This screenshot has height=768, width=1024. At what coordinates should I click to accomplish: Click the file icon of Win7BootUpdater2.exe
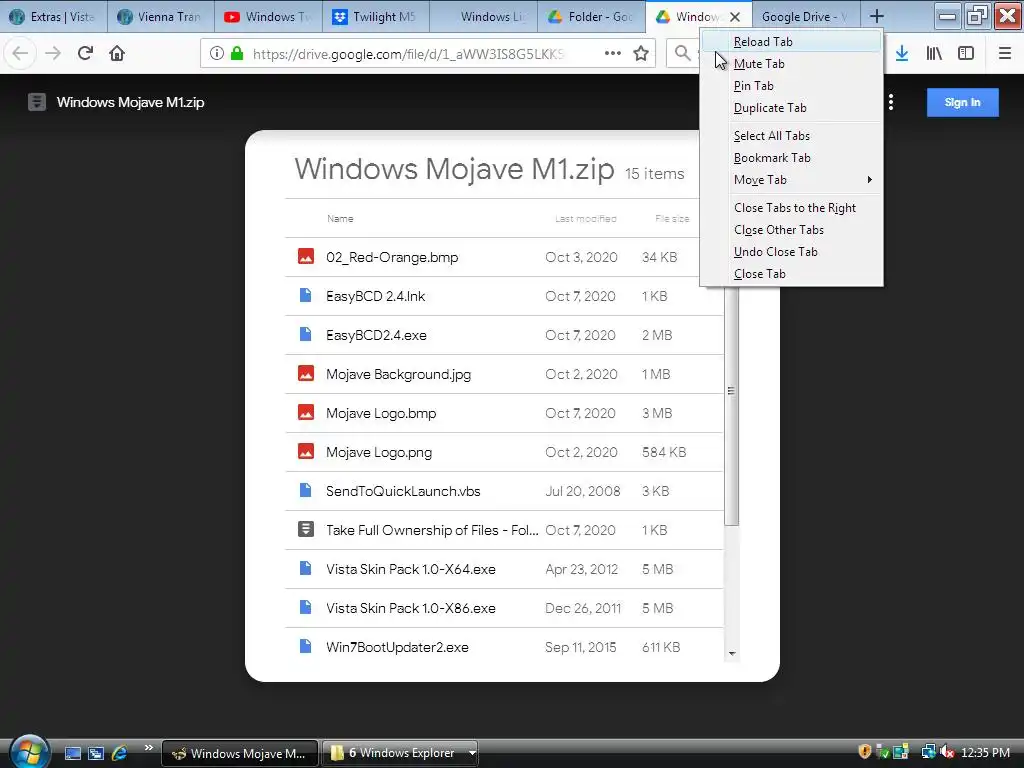(x=305, y=647)
